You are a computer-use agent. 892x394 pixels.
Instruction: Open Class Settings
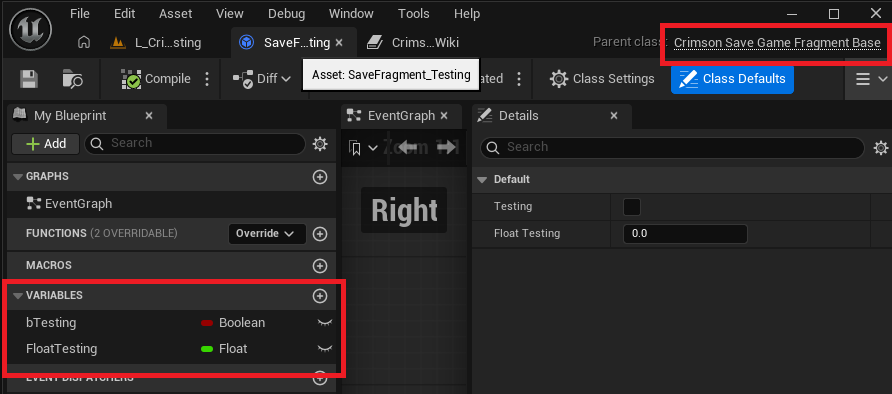pyautogui.click(x=602, y=79)
